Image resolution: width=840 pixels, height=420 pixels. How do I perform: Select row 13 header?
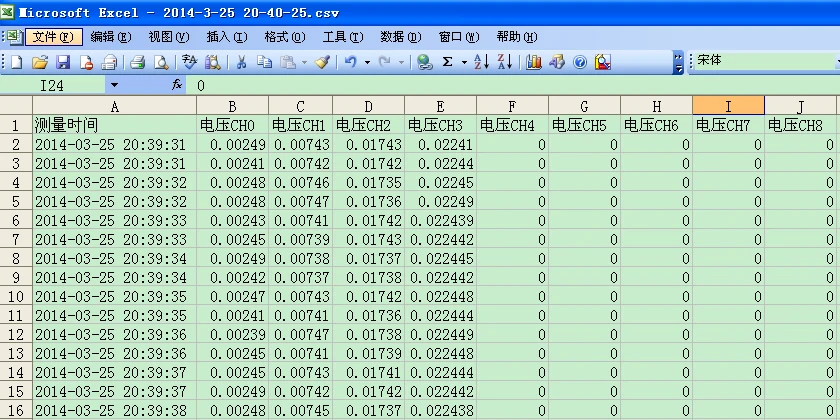pos(16,354)
